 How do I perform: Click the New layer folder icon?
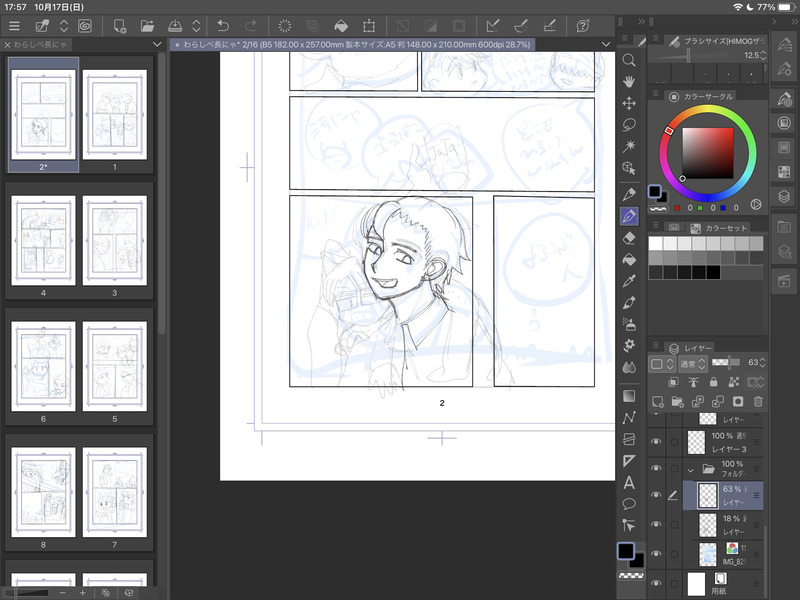[678, 402]
